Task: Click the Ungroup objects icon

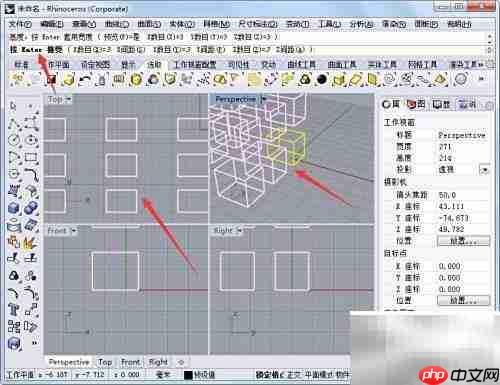Action: tap(31, 276)
